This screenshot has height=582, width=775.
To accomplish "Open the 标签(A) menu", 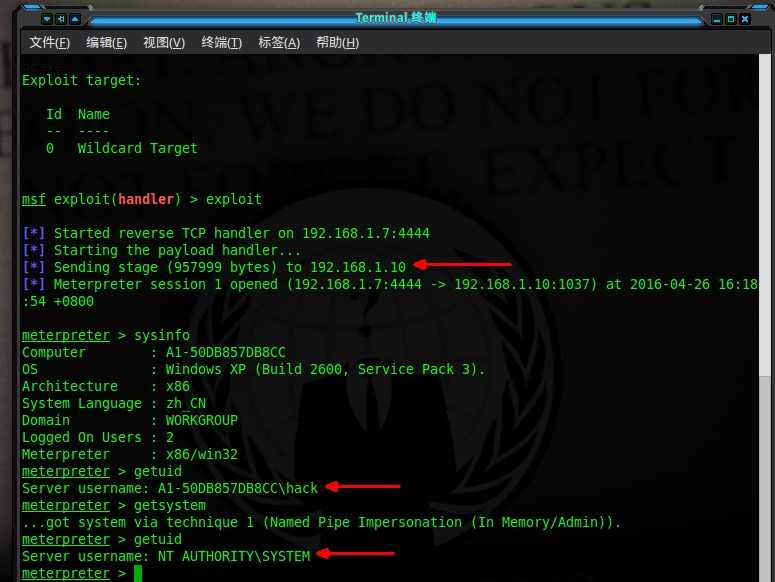I will click(279, 42).
